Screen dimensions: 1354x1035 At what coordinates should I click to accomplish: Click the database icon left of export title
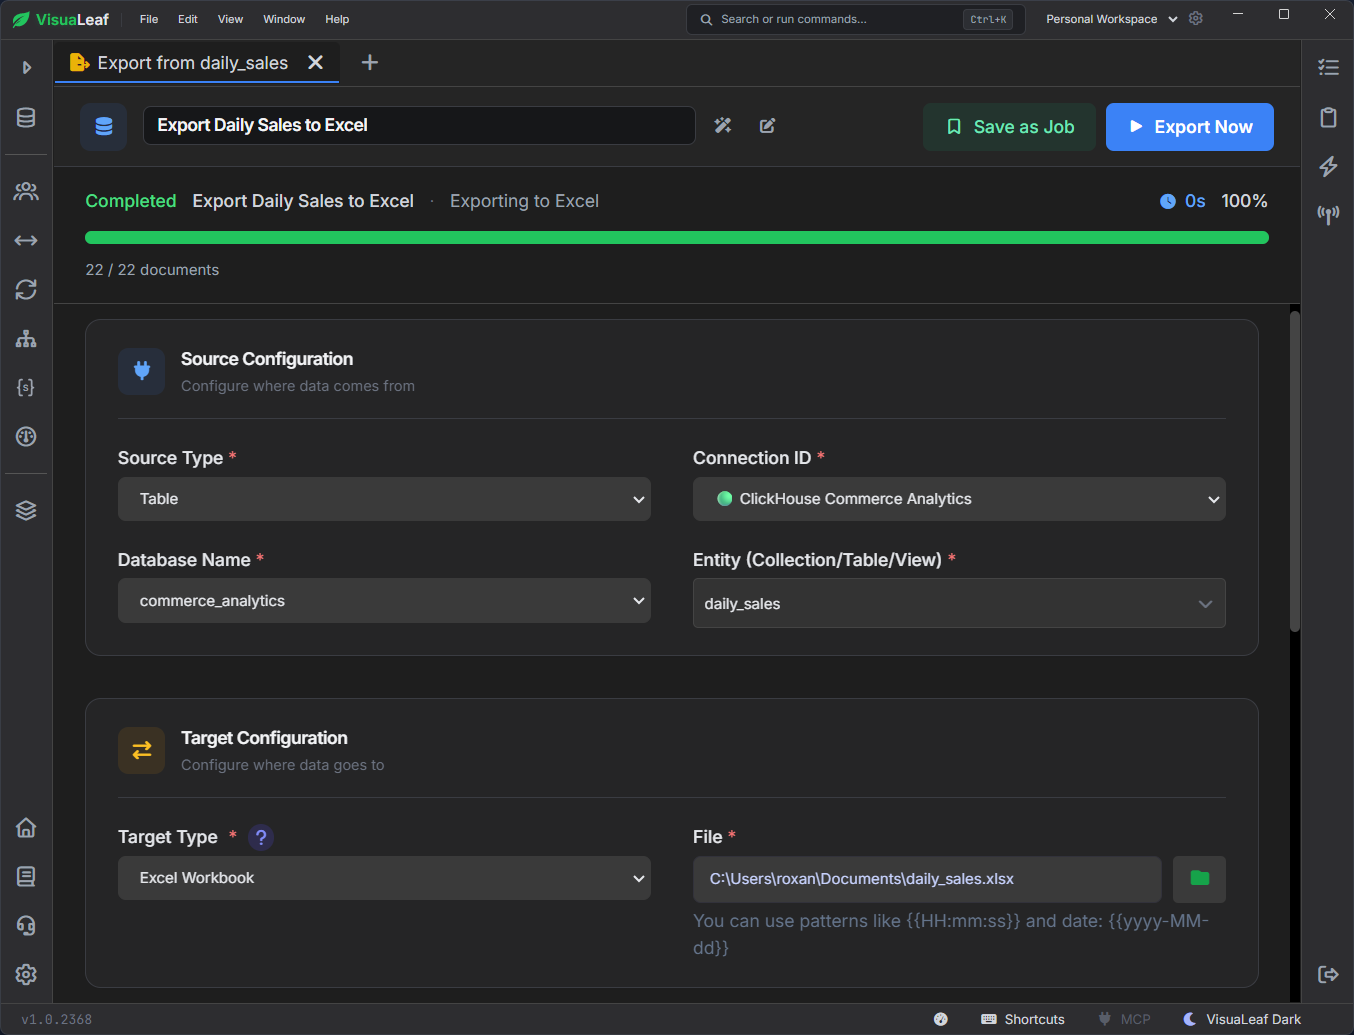coord(104,126)
